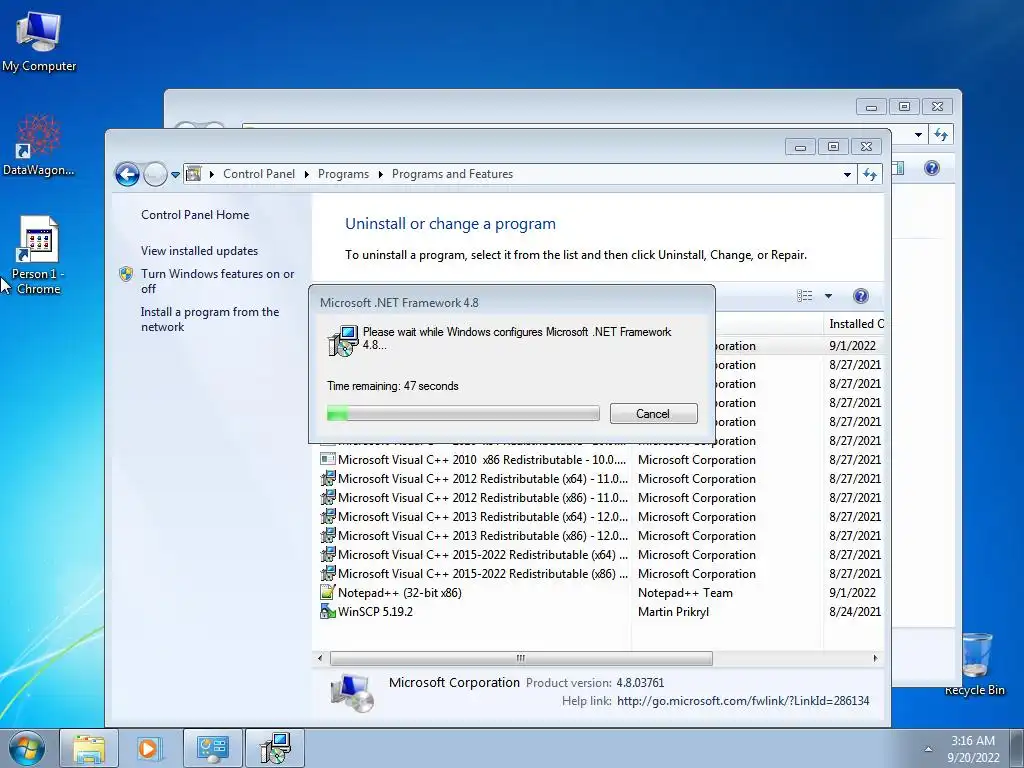Open the go.microsoft.com help link
This screenshot has height=768, width=1024.
[x=743, y=701]
